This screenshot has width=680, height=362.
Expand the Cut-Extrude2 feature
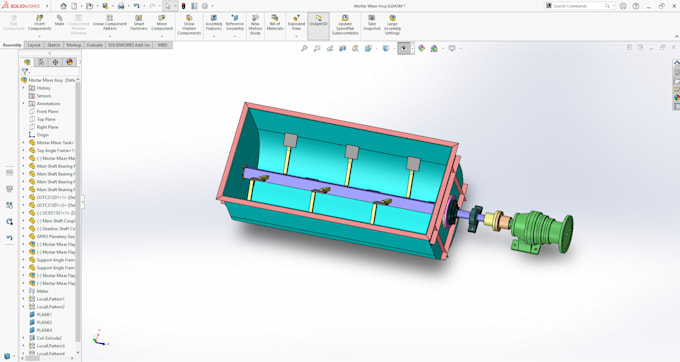point(23,338)
